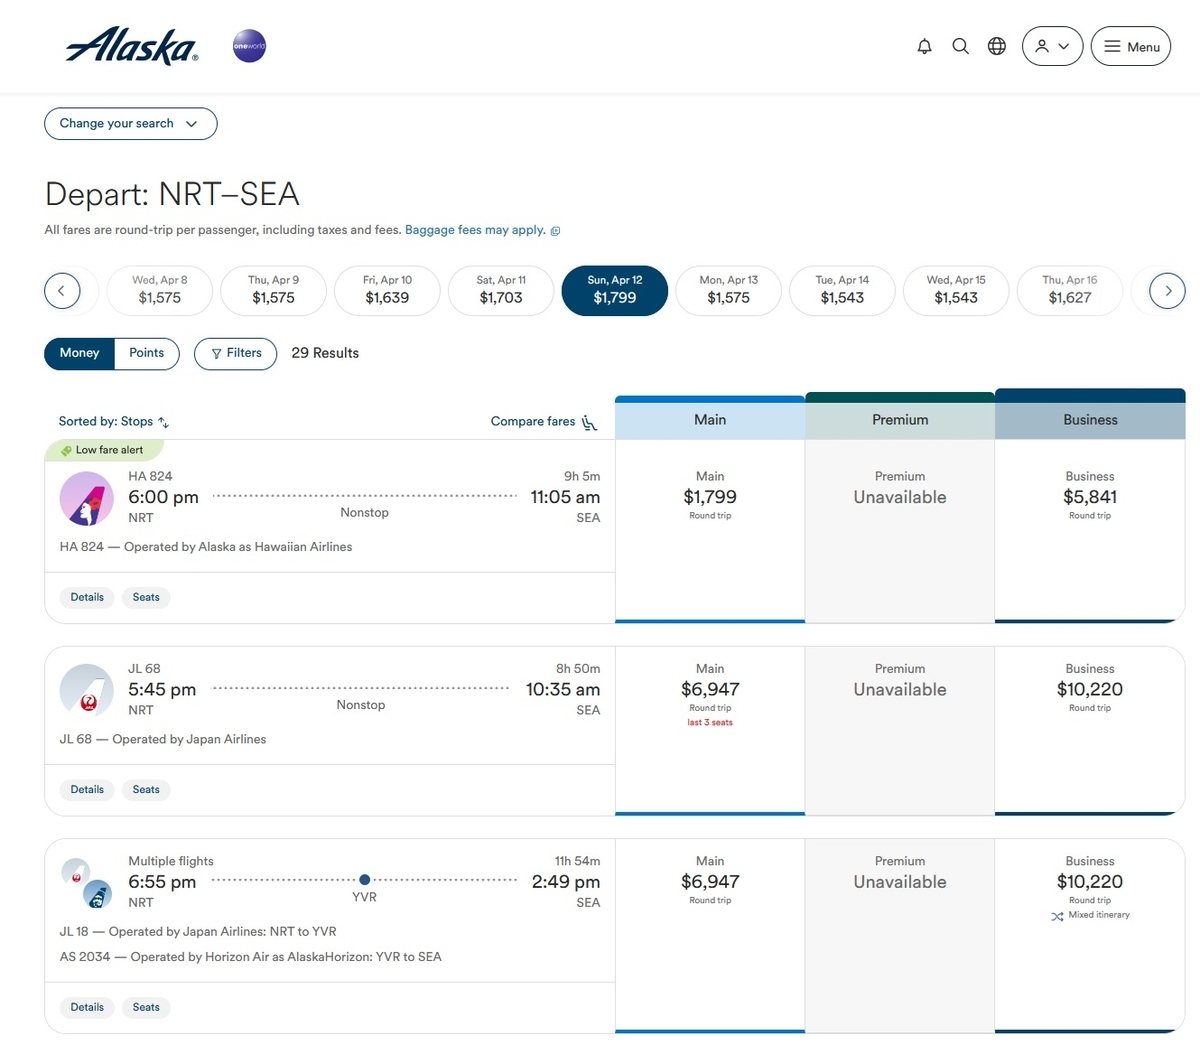Click the Low fare alert tag
The image size is (1200, 1045).
click(x=104, y=450)
